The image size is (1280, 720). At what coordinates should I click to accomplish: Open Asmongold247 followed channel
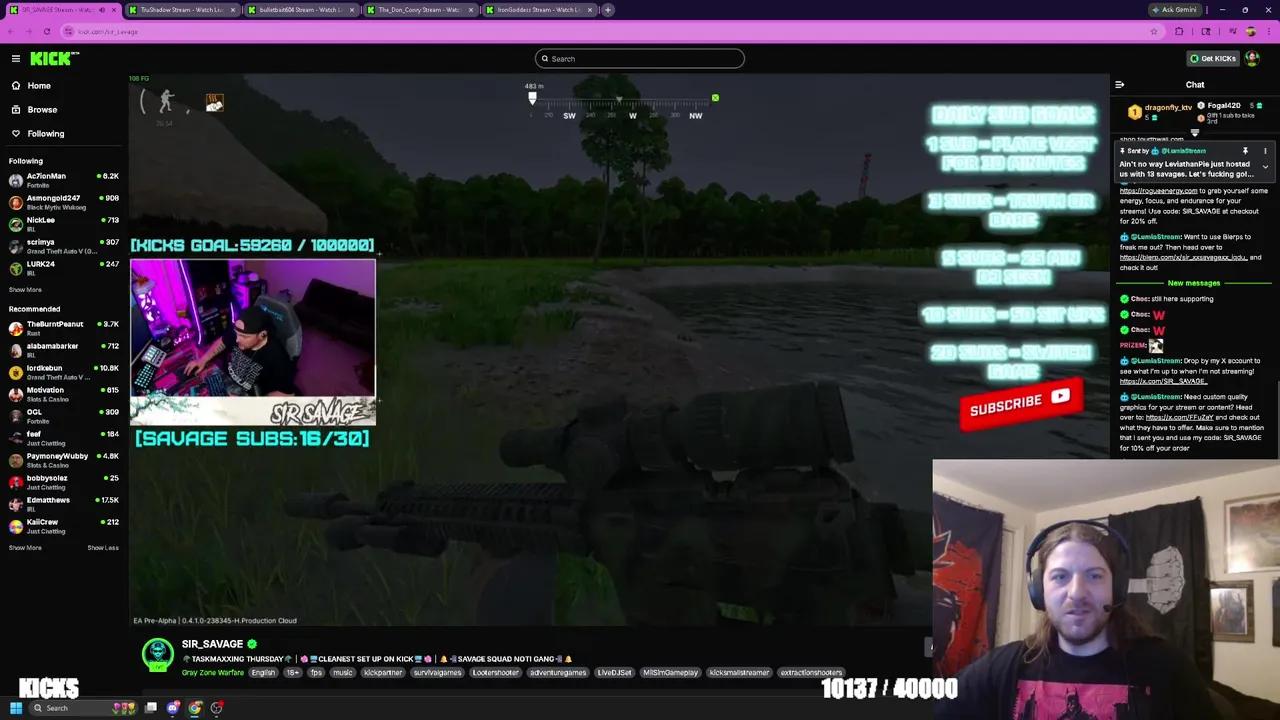[x=62, y=202]
